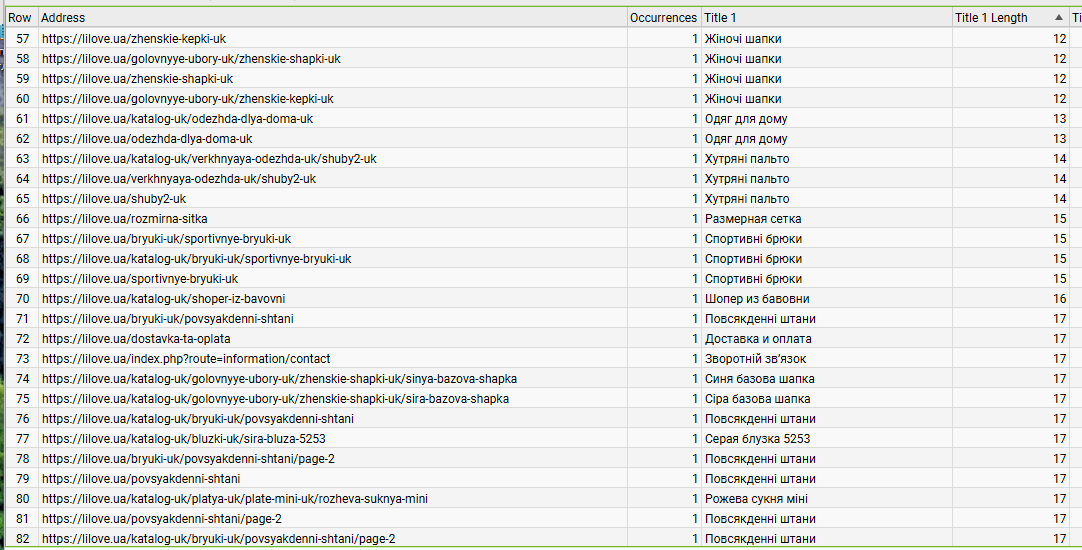The height and width of the screenshot is (550, 1082).
Task: Open the zhenskie-kepki-uk address in row 57
Action: coord(134,39)
